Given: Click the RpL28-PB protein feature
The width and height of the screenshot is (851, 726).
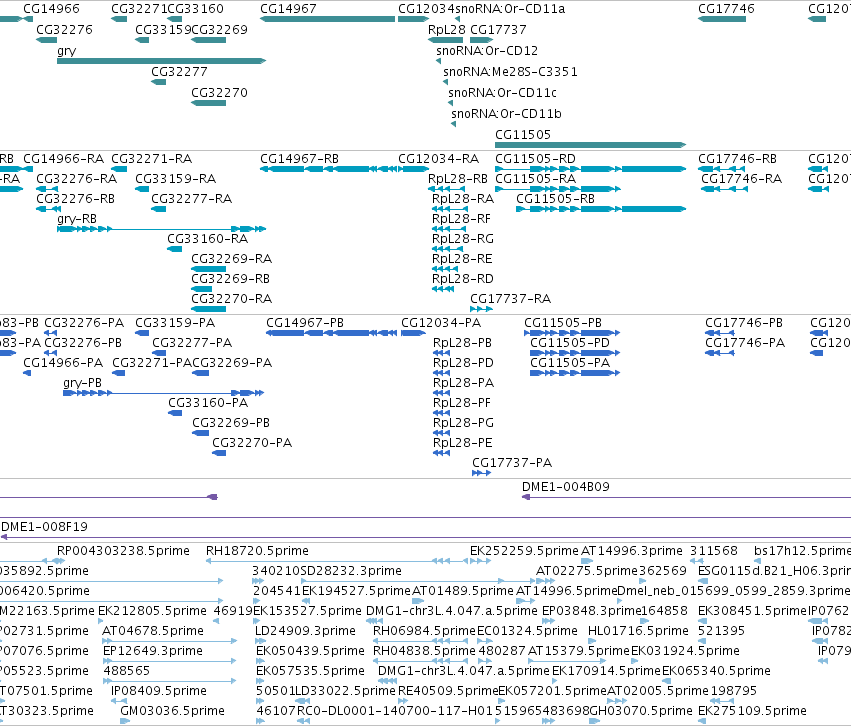Looking at the screenshot, I should point(441,353).
